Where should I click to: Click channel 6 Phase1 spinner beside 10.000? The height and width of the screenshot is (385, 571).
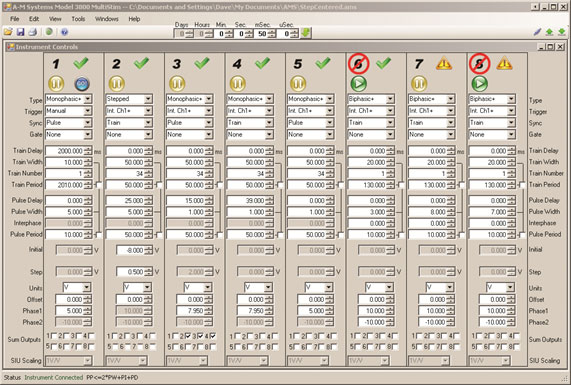(x=390, y=311)
